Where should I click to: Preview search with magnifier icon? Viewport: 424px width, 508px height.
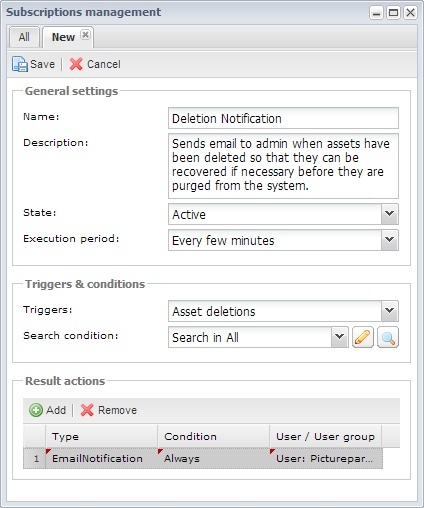pos(388,337)
